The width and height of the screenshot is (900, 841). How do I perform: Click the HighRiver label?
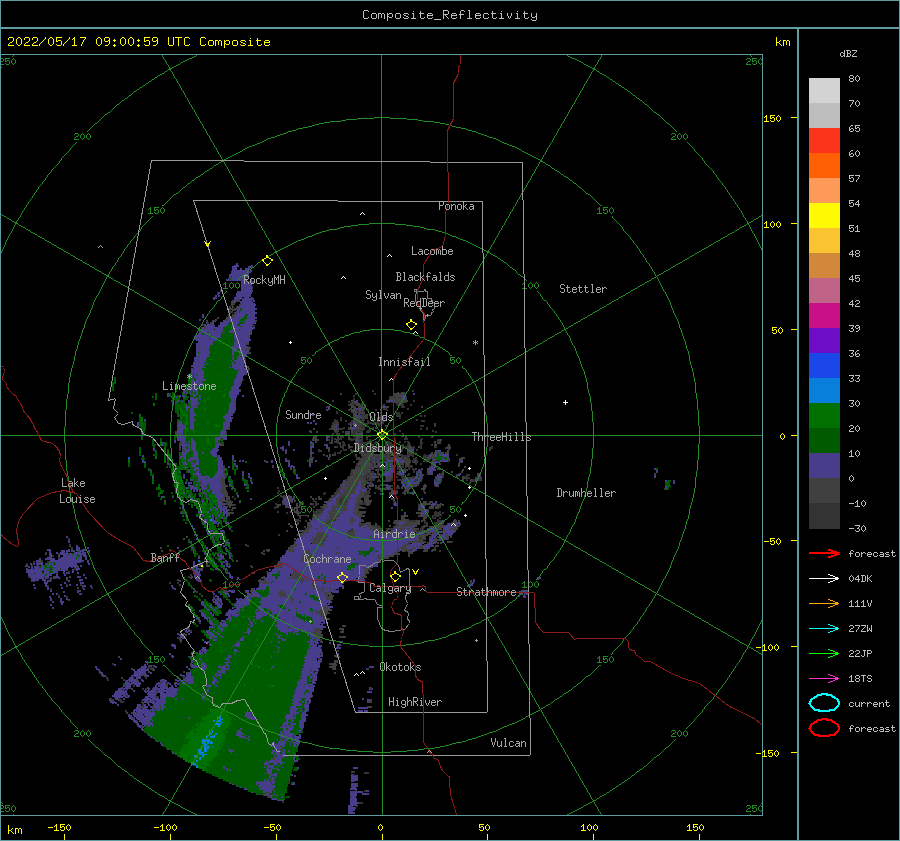pos(415,702)
